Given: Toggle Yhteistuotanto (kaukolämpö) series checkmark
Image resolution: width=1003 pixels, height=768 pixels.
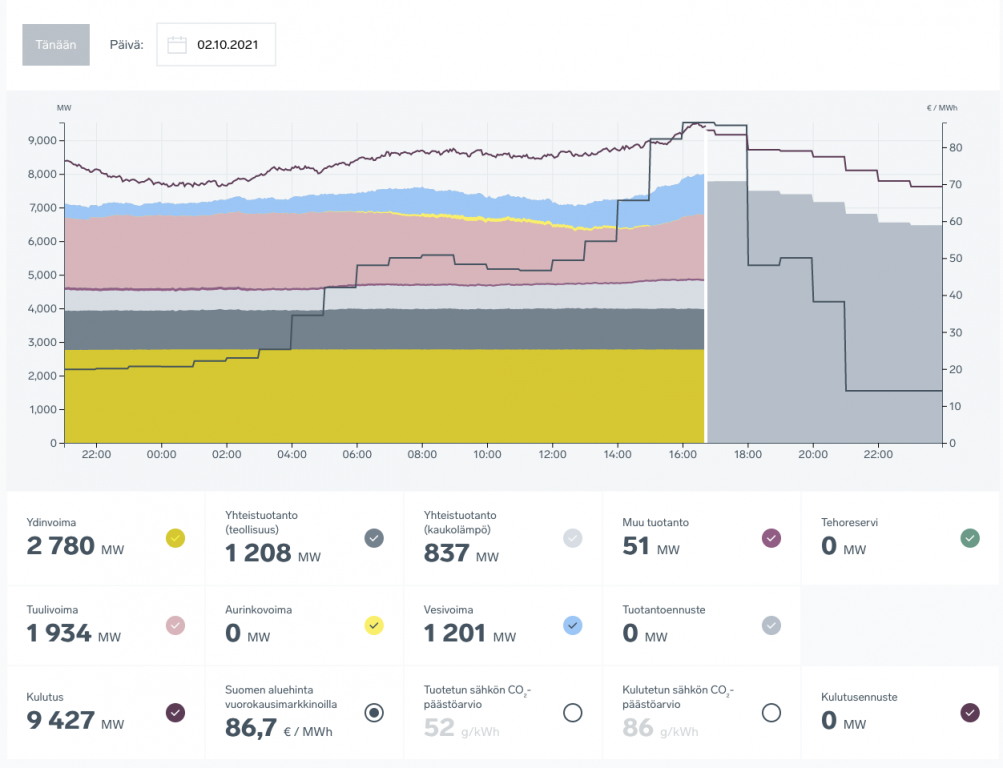Looking at the screenshot, I should tap(573, 538).
